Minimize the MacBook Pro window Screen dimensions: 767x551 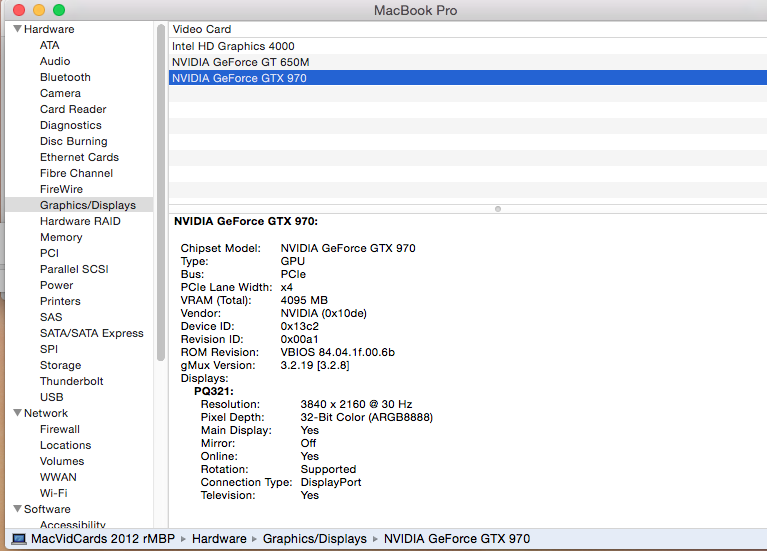point(39,10)
